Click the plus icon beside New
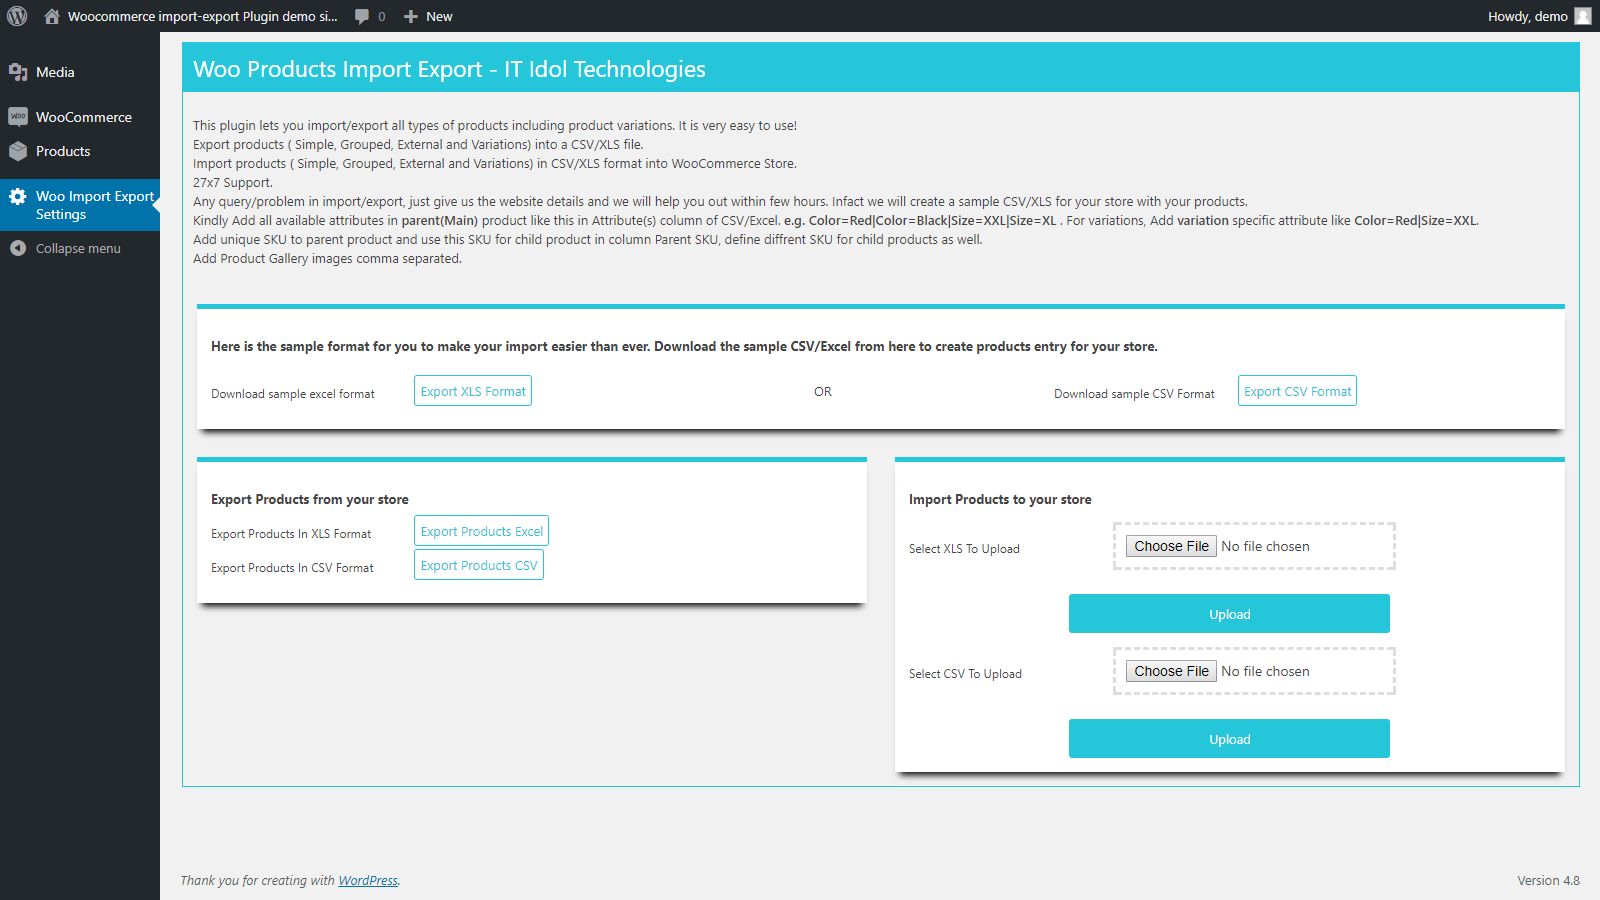The height and width of the screenshot is (900, 1600). (410, 16)
